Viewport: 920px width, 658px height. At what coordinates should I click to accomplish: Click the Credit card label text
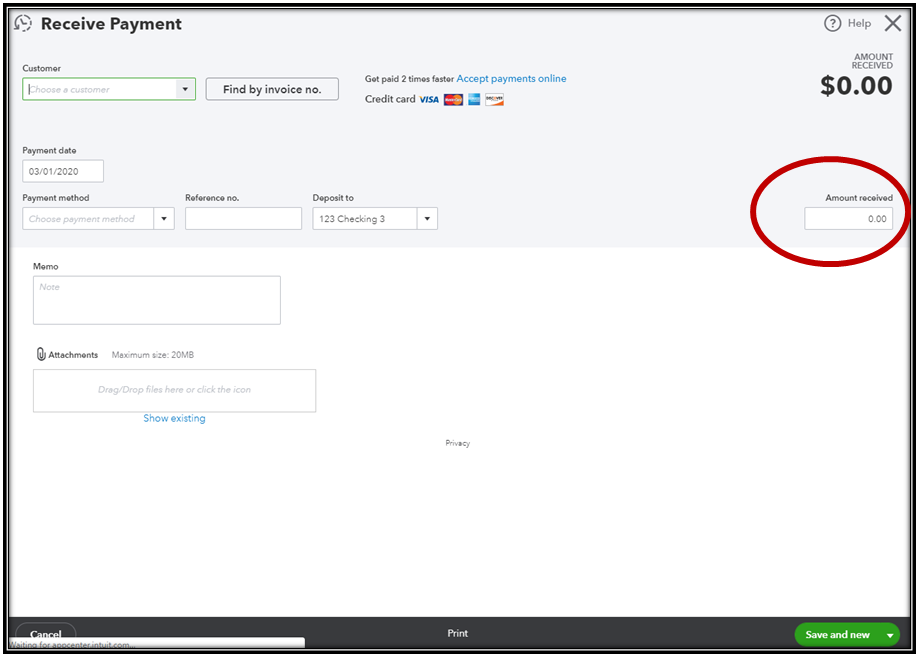(390, 99)
